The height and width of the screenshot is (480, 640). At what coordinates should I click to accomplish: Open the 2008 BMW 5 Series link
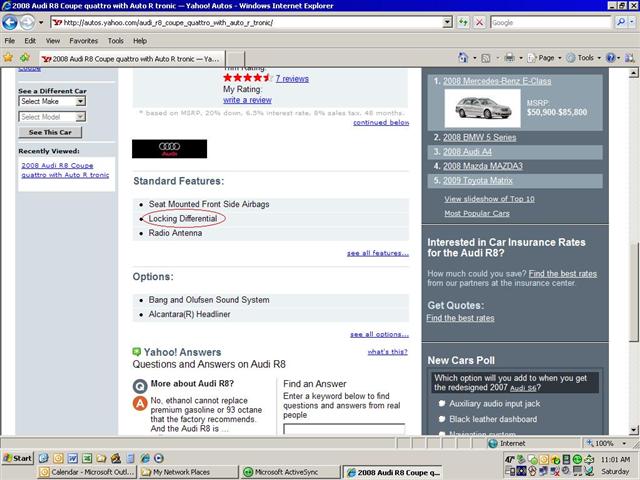tap(479, 137)
